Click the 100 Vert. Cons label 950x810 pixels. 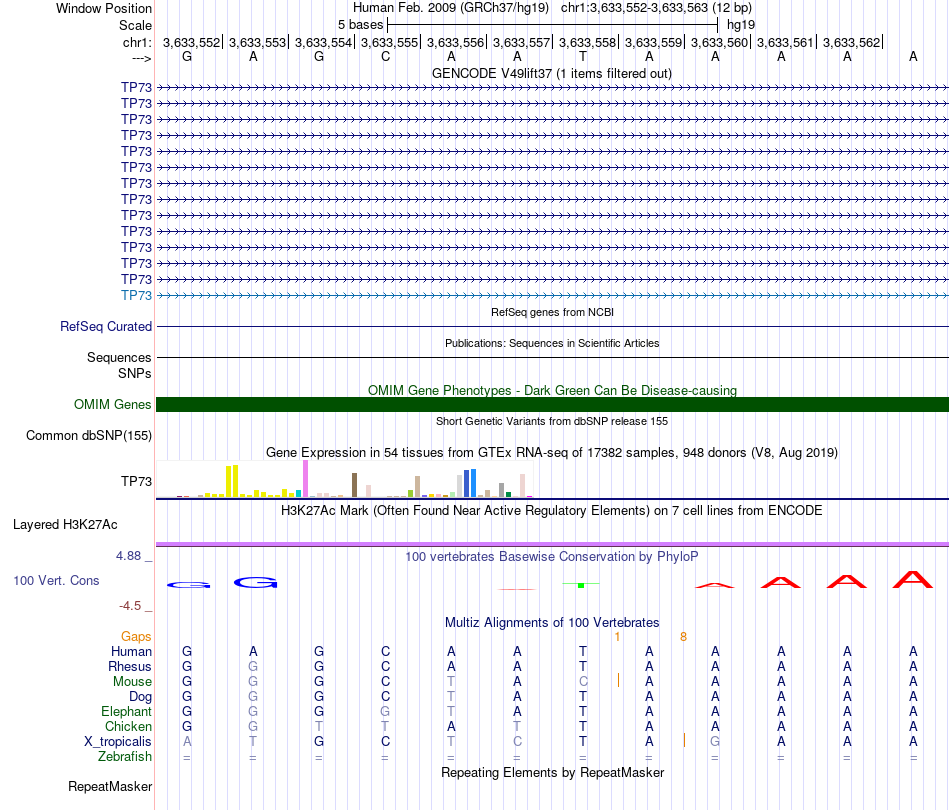click(56, 580)
